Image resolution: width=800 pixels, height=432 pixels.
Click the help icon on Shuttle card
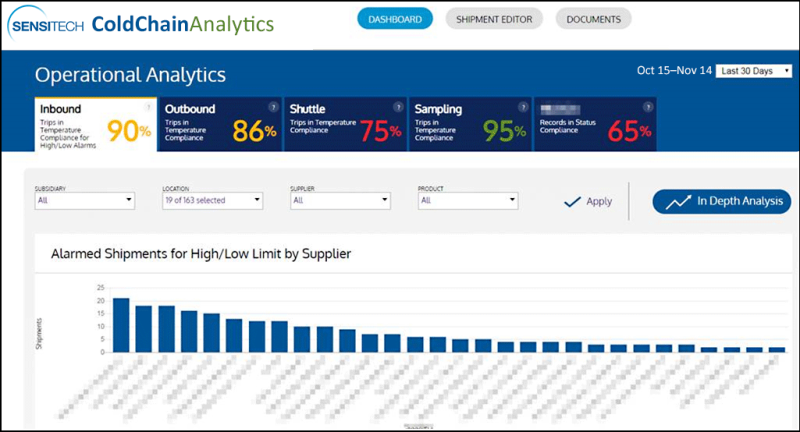click(x=398, y=107)
